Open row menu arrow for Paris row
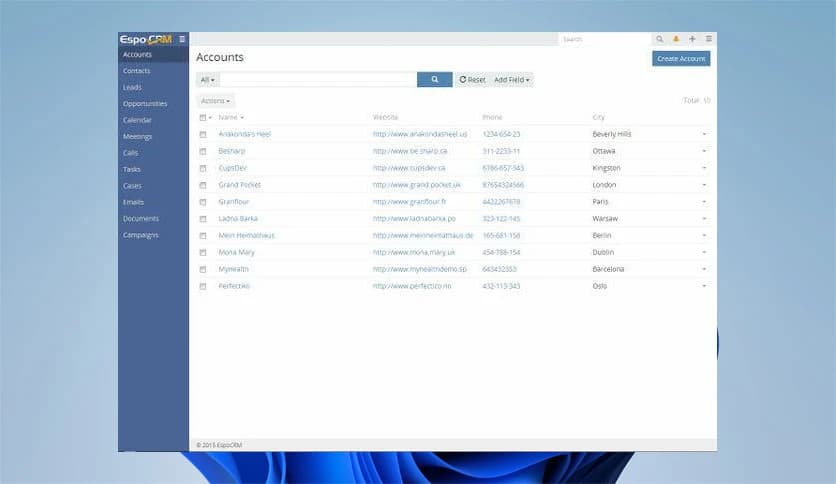This screenshot has width=836, height=484. click(704, 202)
